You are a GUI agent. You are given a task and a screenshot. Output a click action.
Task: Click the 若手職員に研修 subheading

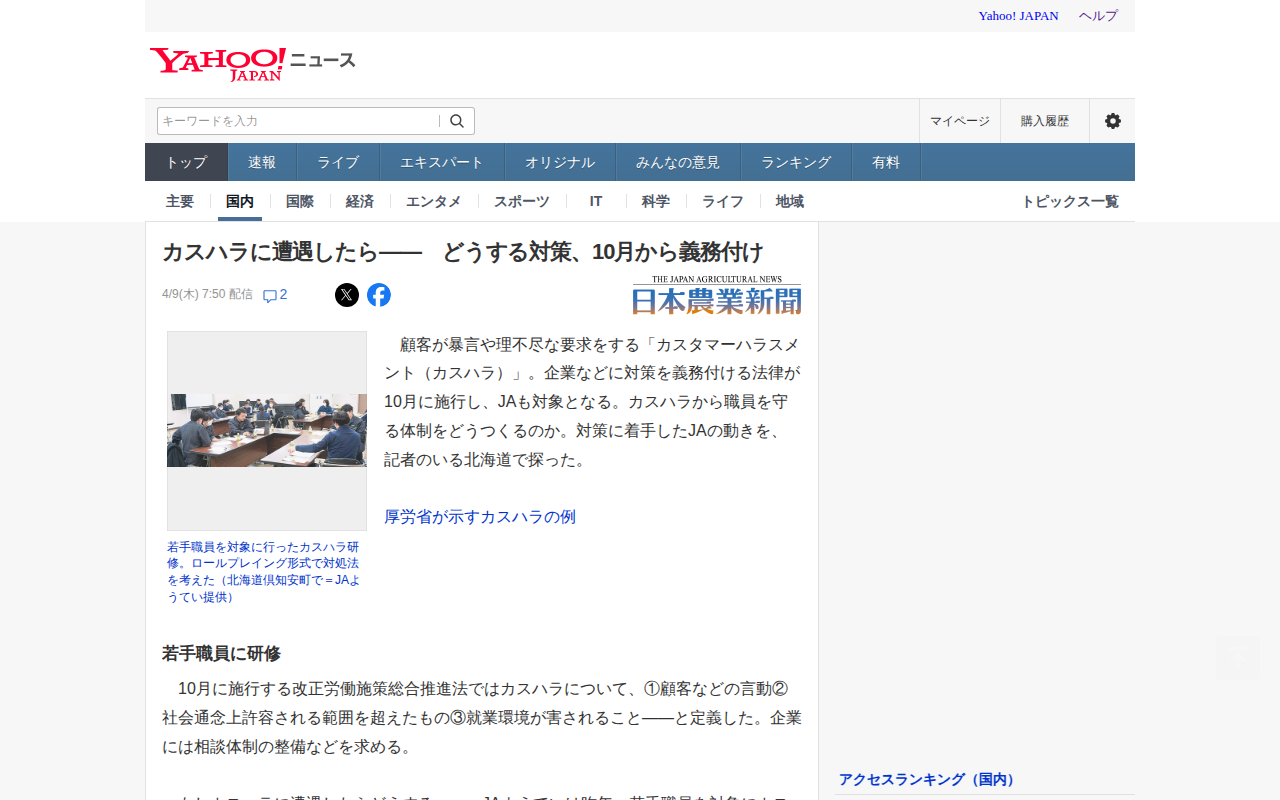click(x=221, y=653)
